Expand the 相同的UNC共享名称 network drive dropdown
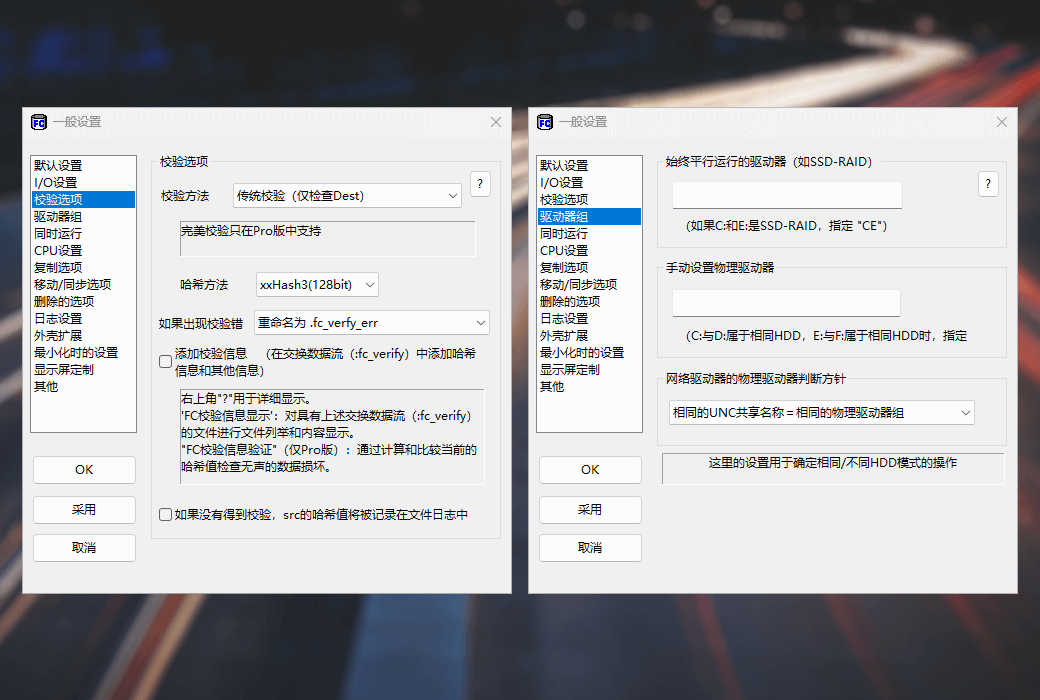This screenshot has height=700, width=1040. (821, 412)
